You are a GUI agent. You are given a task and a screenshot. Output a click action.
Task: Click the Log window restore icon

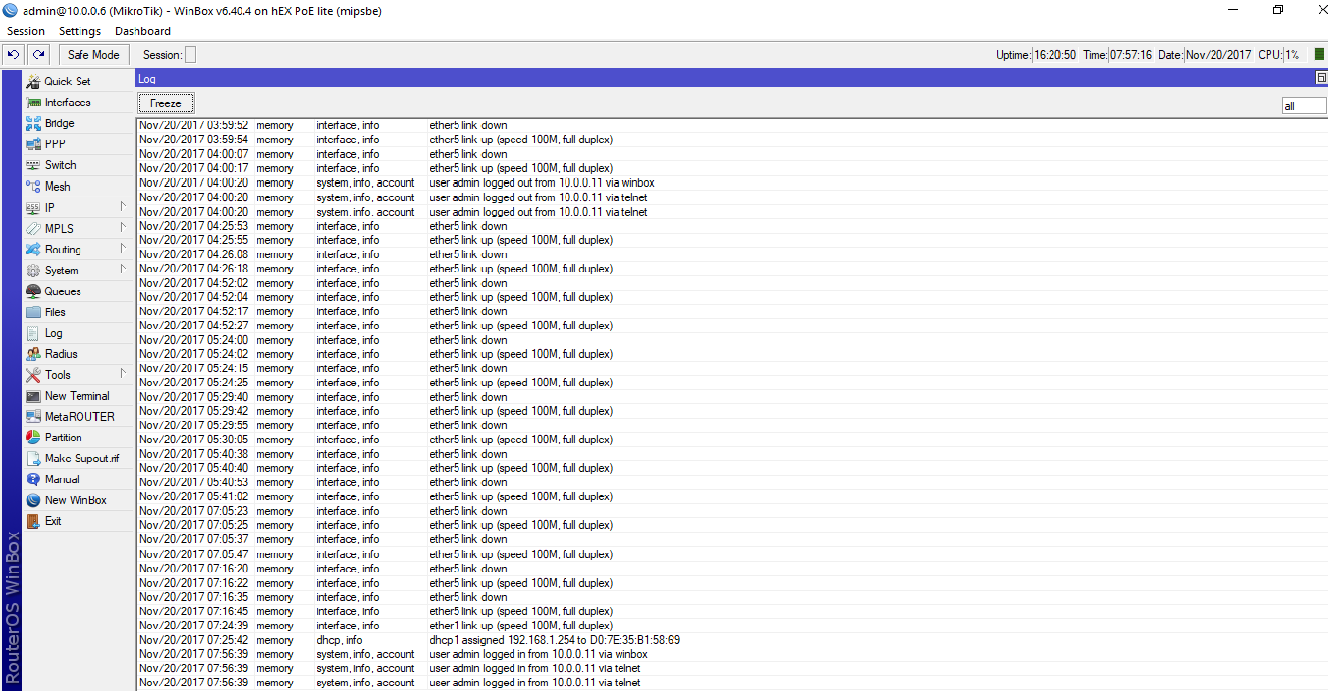[x=1321, y=78]
